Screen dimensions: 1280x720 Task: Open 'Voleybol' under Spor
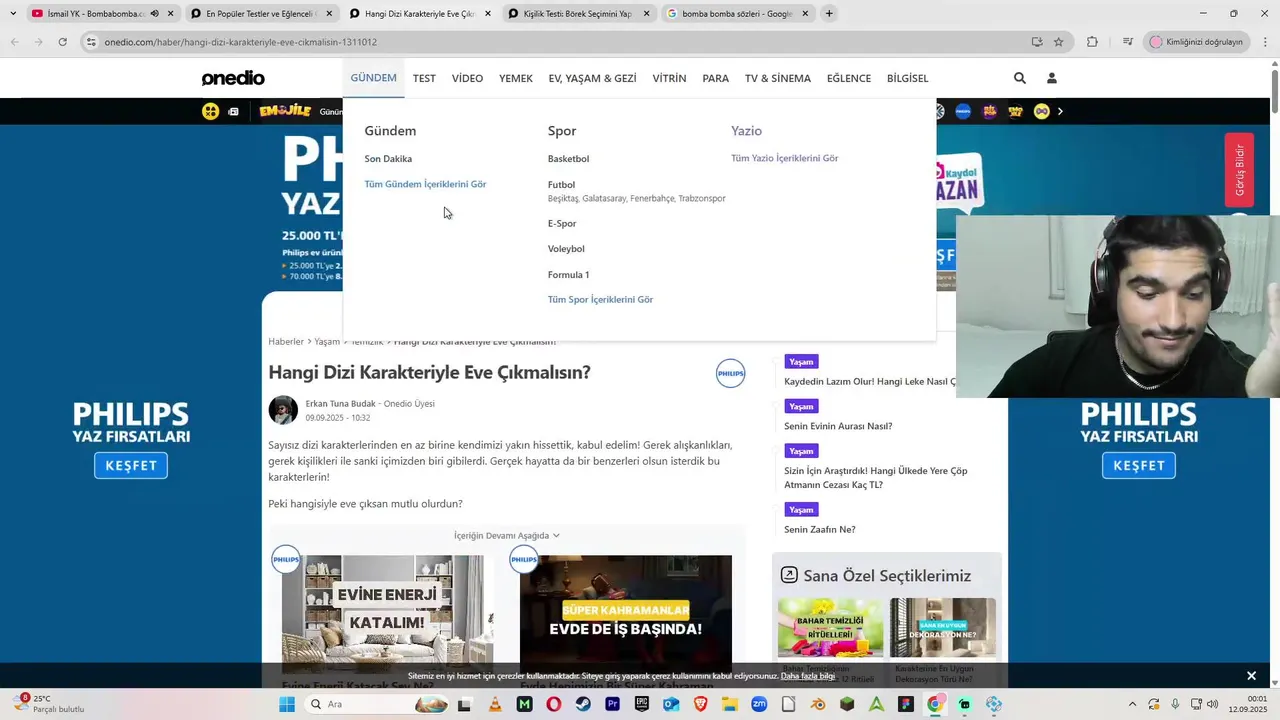coord(566,249)
